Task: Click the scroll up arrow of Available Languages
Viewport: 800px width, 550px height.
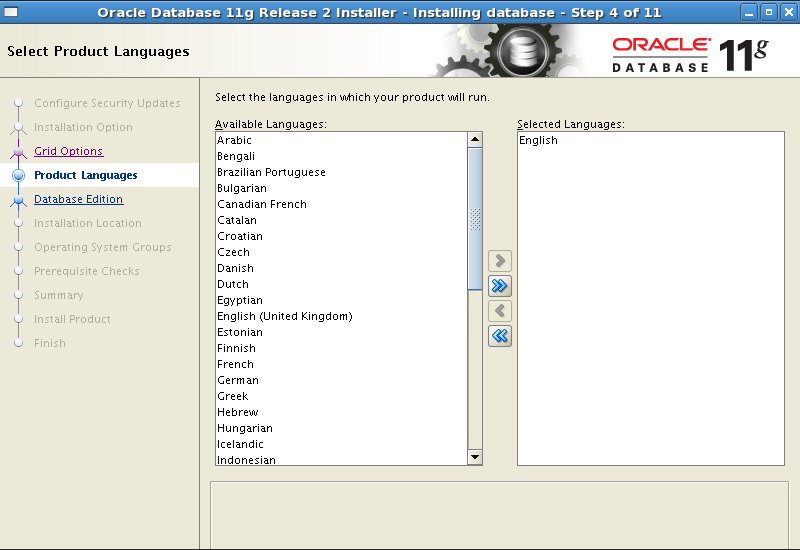Action: click(x=475, y=139)
